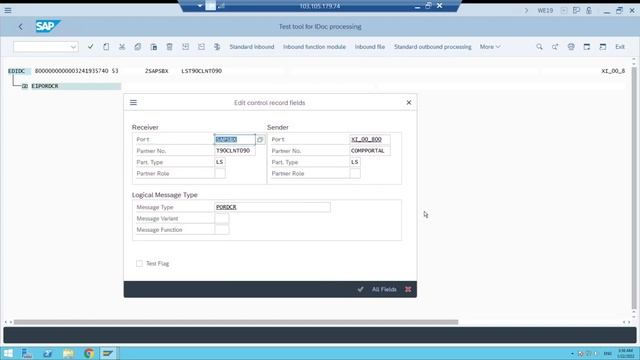This screenshot has height=360, width=640.
Task: Click the checkmark icon in the toolbar
Action: pyautogui.click(x=90, y=47)
